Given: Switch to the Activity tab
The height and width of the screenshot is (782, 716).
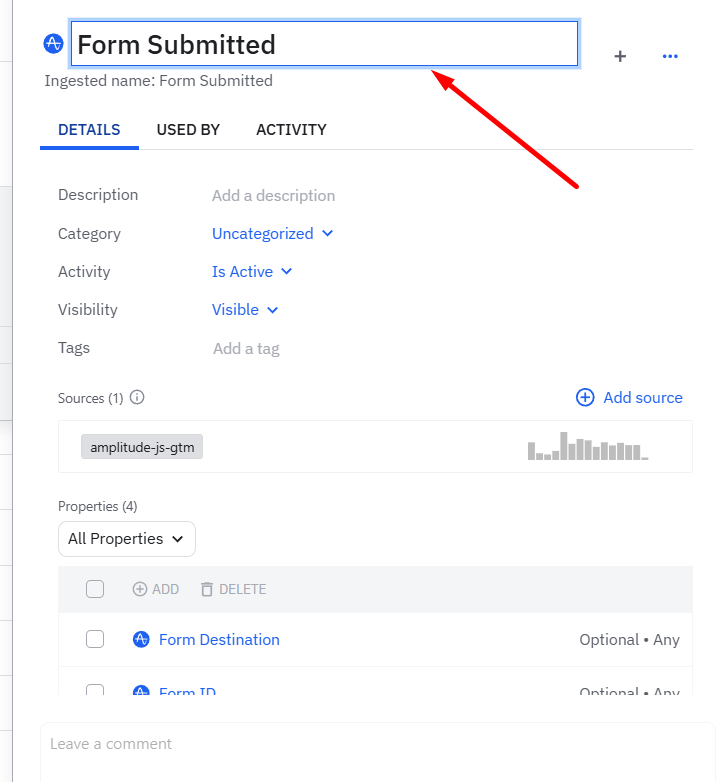Looking at the screenshot, I should [x=291, y=130].
